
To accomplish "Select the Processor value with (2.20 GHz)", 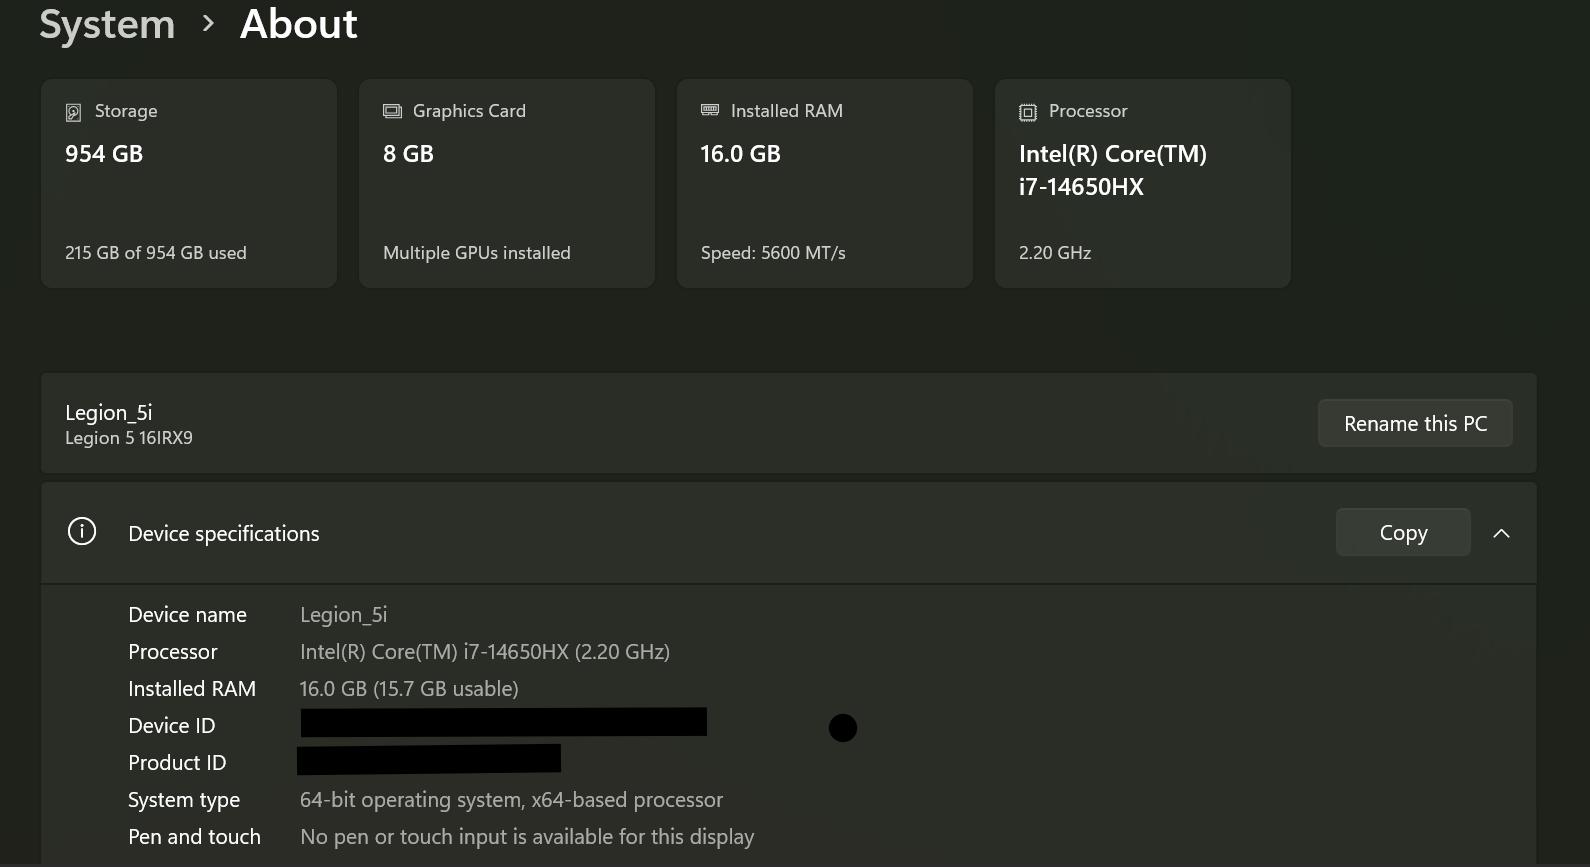I will (485, 652).
